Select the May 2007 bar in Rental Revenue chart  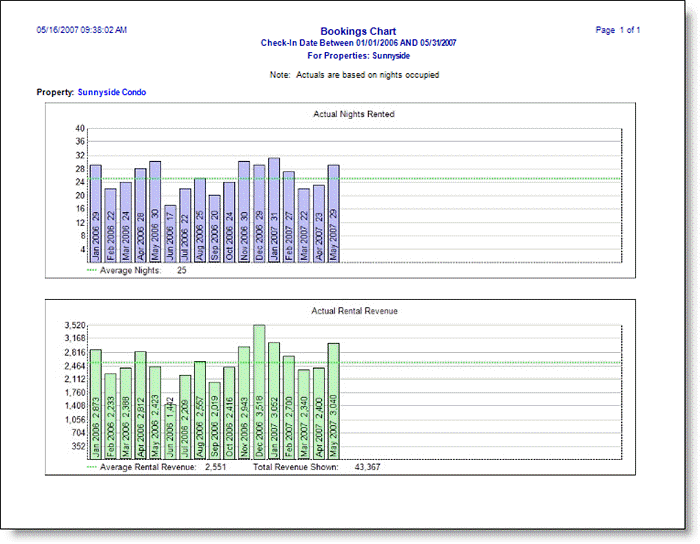(x=334, y=401)
